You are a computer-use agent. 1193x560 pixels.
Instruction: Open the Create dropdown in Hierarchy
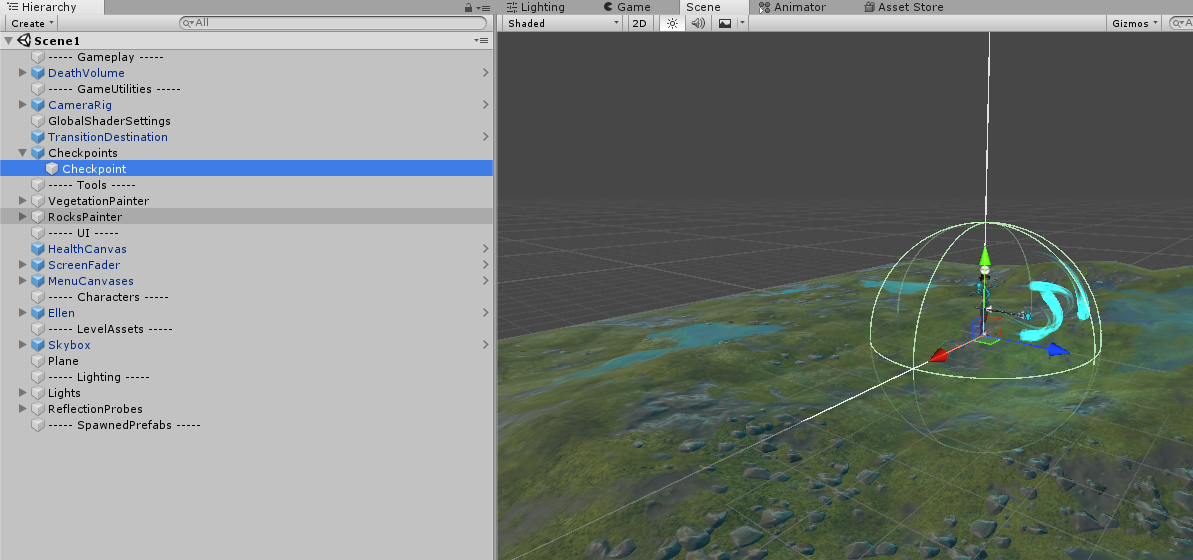coord(32,24)
